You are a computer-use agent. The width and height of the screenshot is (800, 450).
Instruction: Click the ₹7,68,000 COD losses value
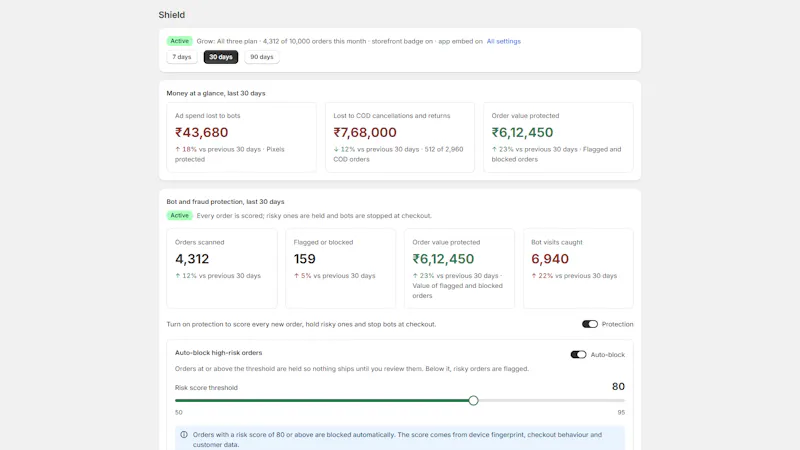[x=365, y=133]
